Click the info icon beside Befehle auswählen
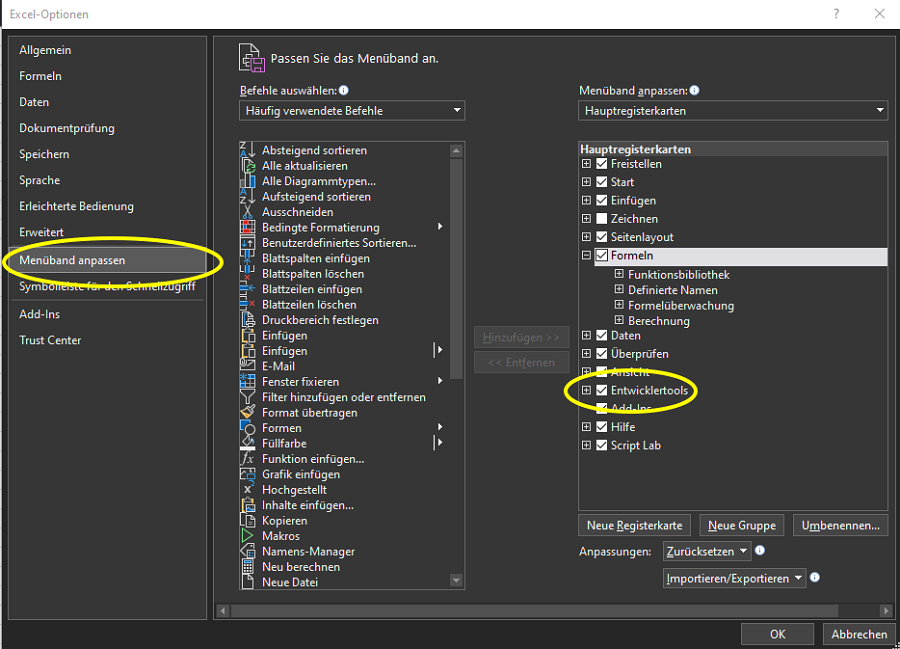 pos(344,90)
